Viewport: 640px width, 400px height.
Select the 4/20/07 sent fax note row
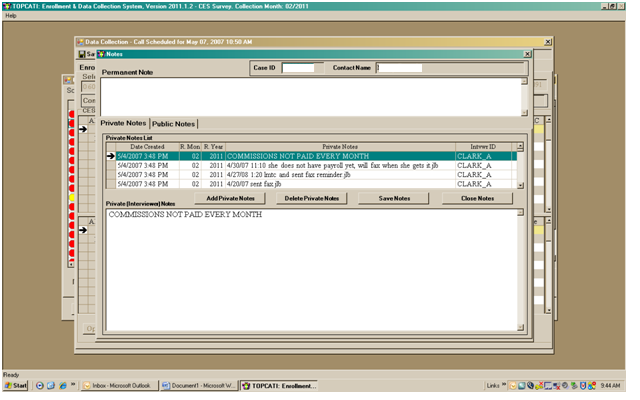tap(340, 184)
